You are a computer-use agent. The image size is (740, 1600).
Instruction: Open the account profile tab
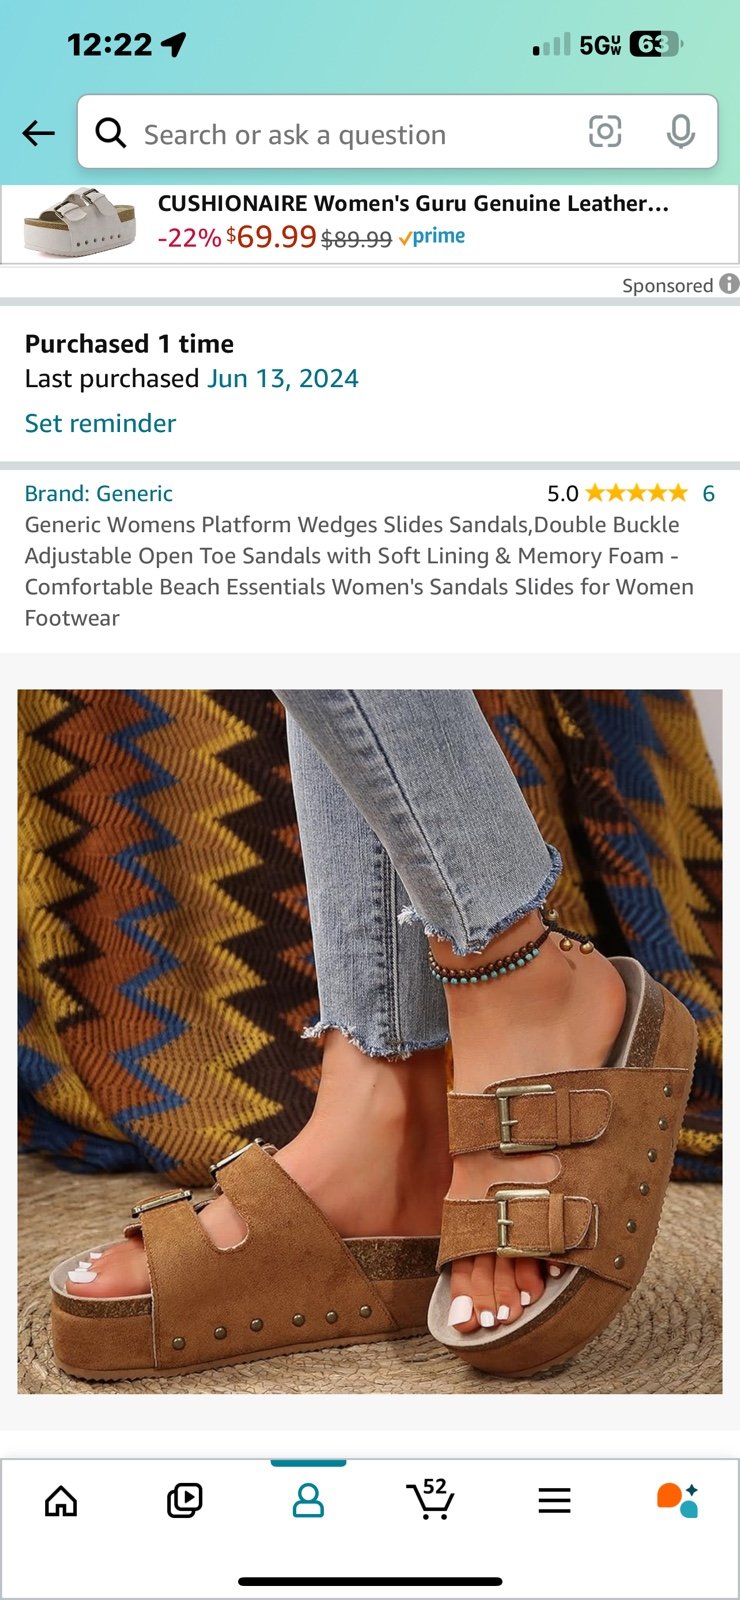308,1500
